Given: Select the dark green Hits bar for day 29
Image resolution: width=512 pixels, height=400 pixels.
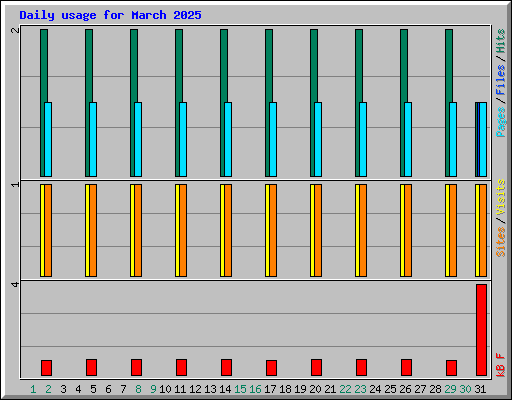Looking at the screenshot, I should [x=448, y=67].
